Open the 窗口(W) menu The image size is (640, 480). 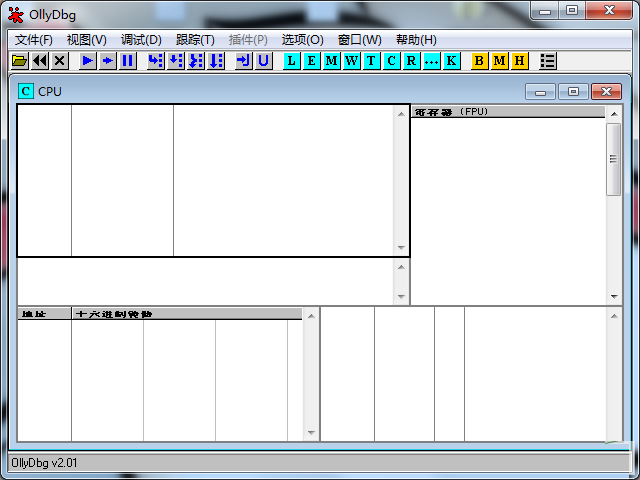click(x=360, y=40)
